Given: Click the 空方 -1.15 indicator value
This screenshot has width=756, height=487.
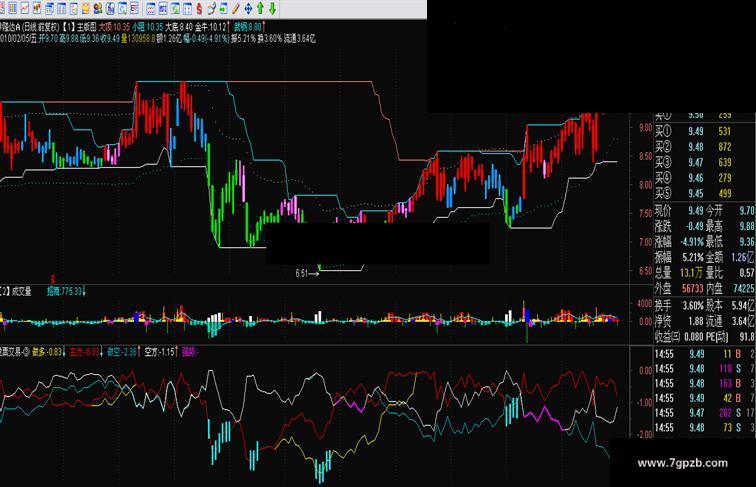Looking at the screenshot, I should (x=160, y=352).
